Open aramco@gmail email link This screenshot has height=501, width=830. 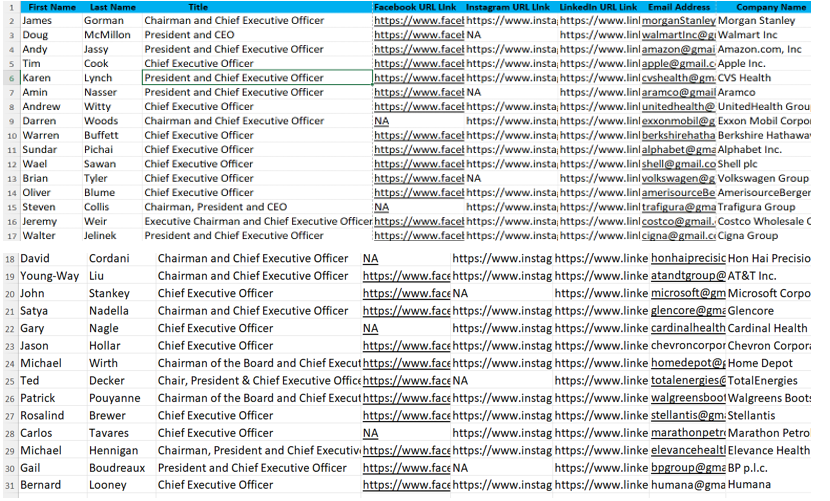coord(679,92)
